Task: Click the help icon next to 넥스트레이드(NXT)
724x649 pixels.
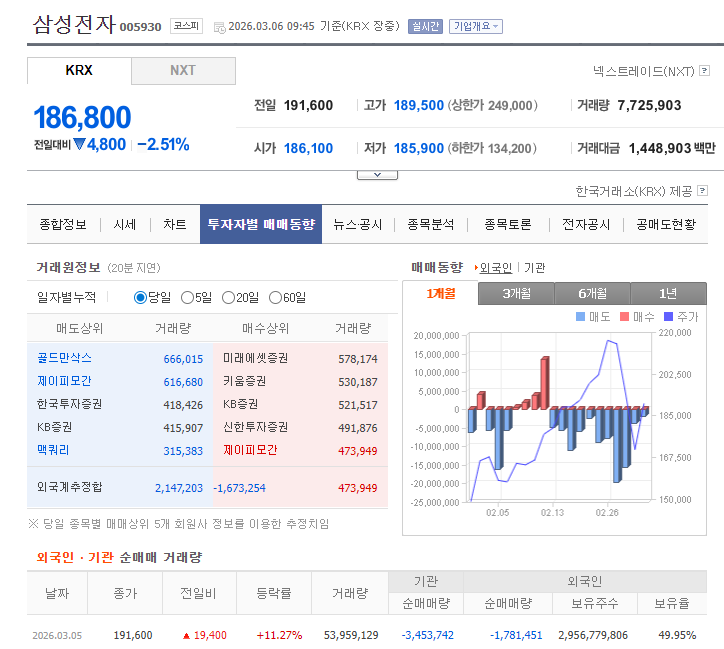Action: pos(702,71)
